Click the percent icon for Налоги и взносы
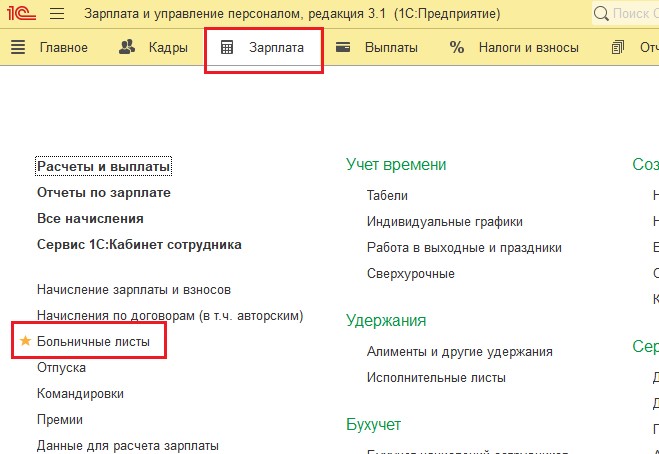Viewport: 659px width, 454px height. tap(457, 47)
